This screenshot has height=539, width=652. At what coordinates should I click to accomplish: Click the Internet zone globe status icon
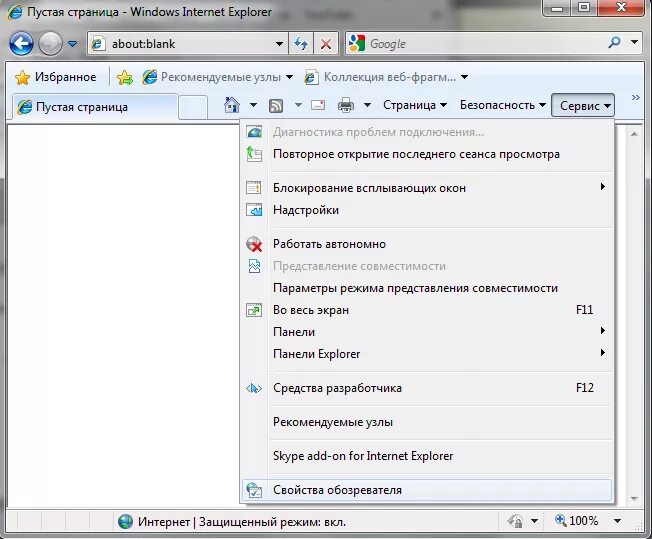[x=125, y=522]
